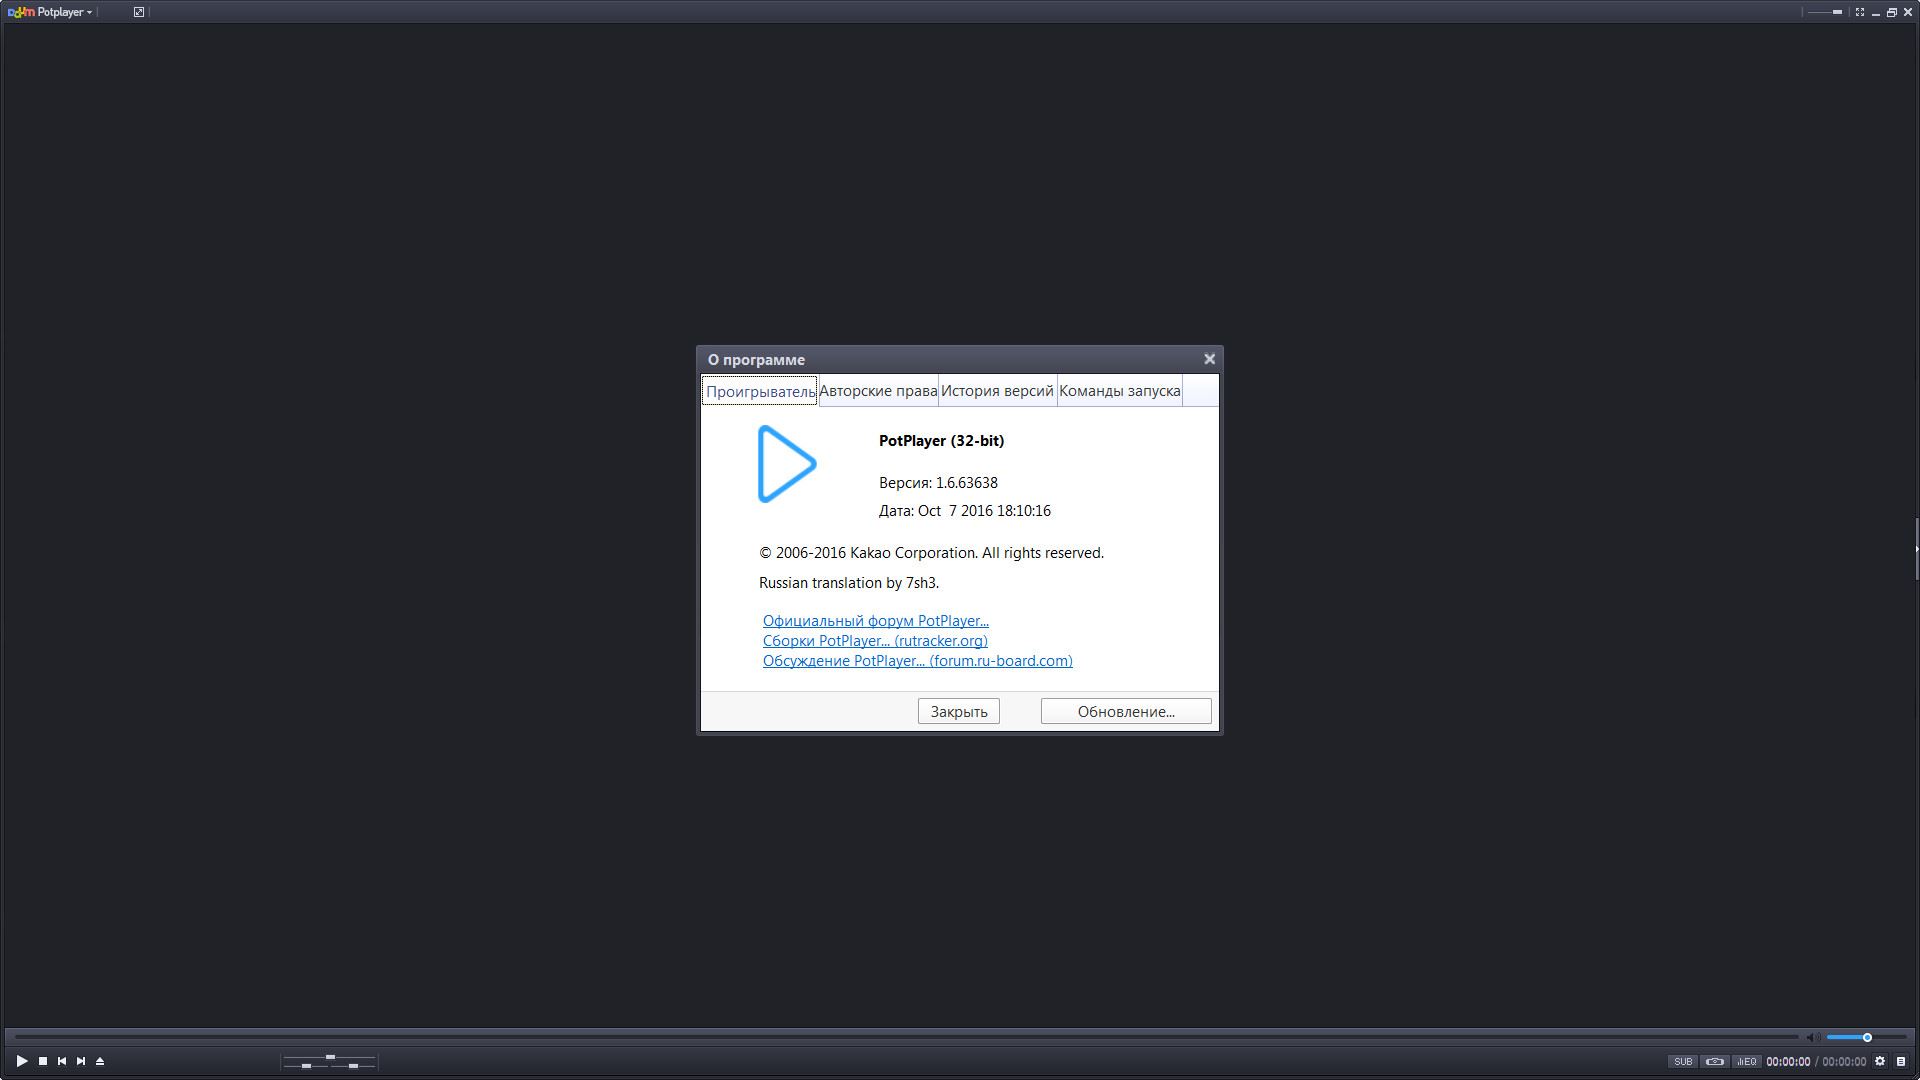Open the История версий tab
Screen dimensions: 1920x1080
pyautogui.click(x=997, y=391)
